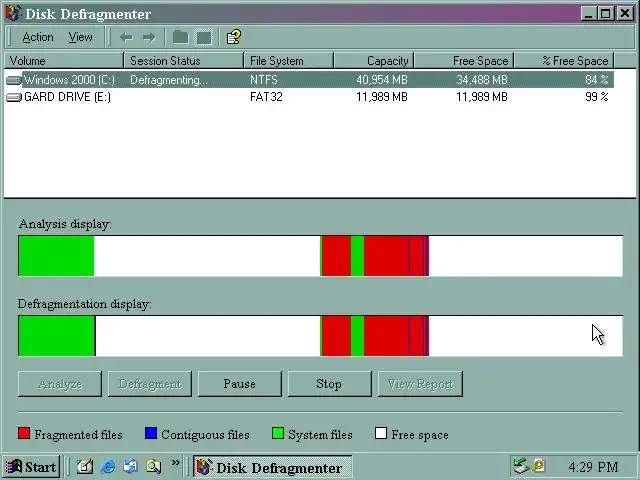Click the search folder quick launch icon

coord(153,466)
